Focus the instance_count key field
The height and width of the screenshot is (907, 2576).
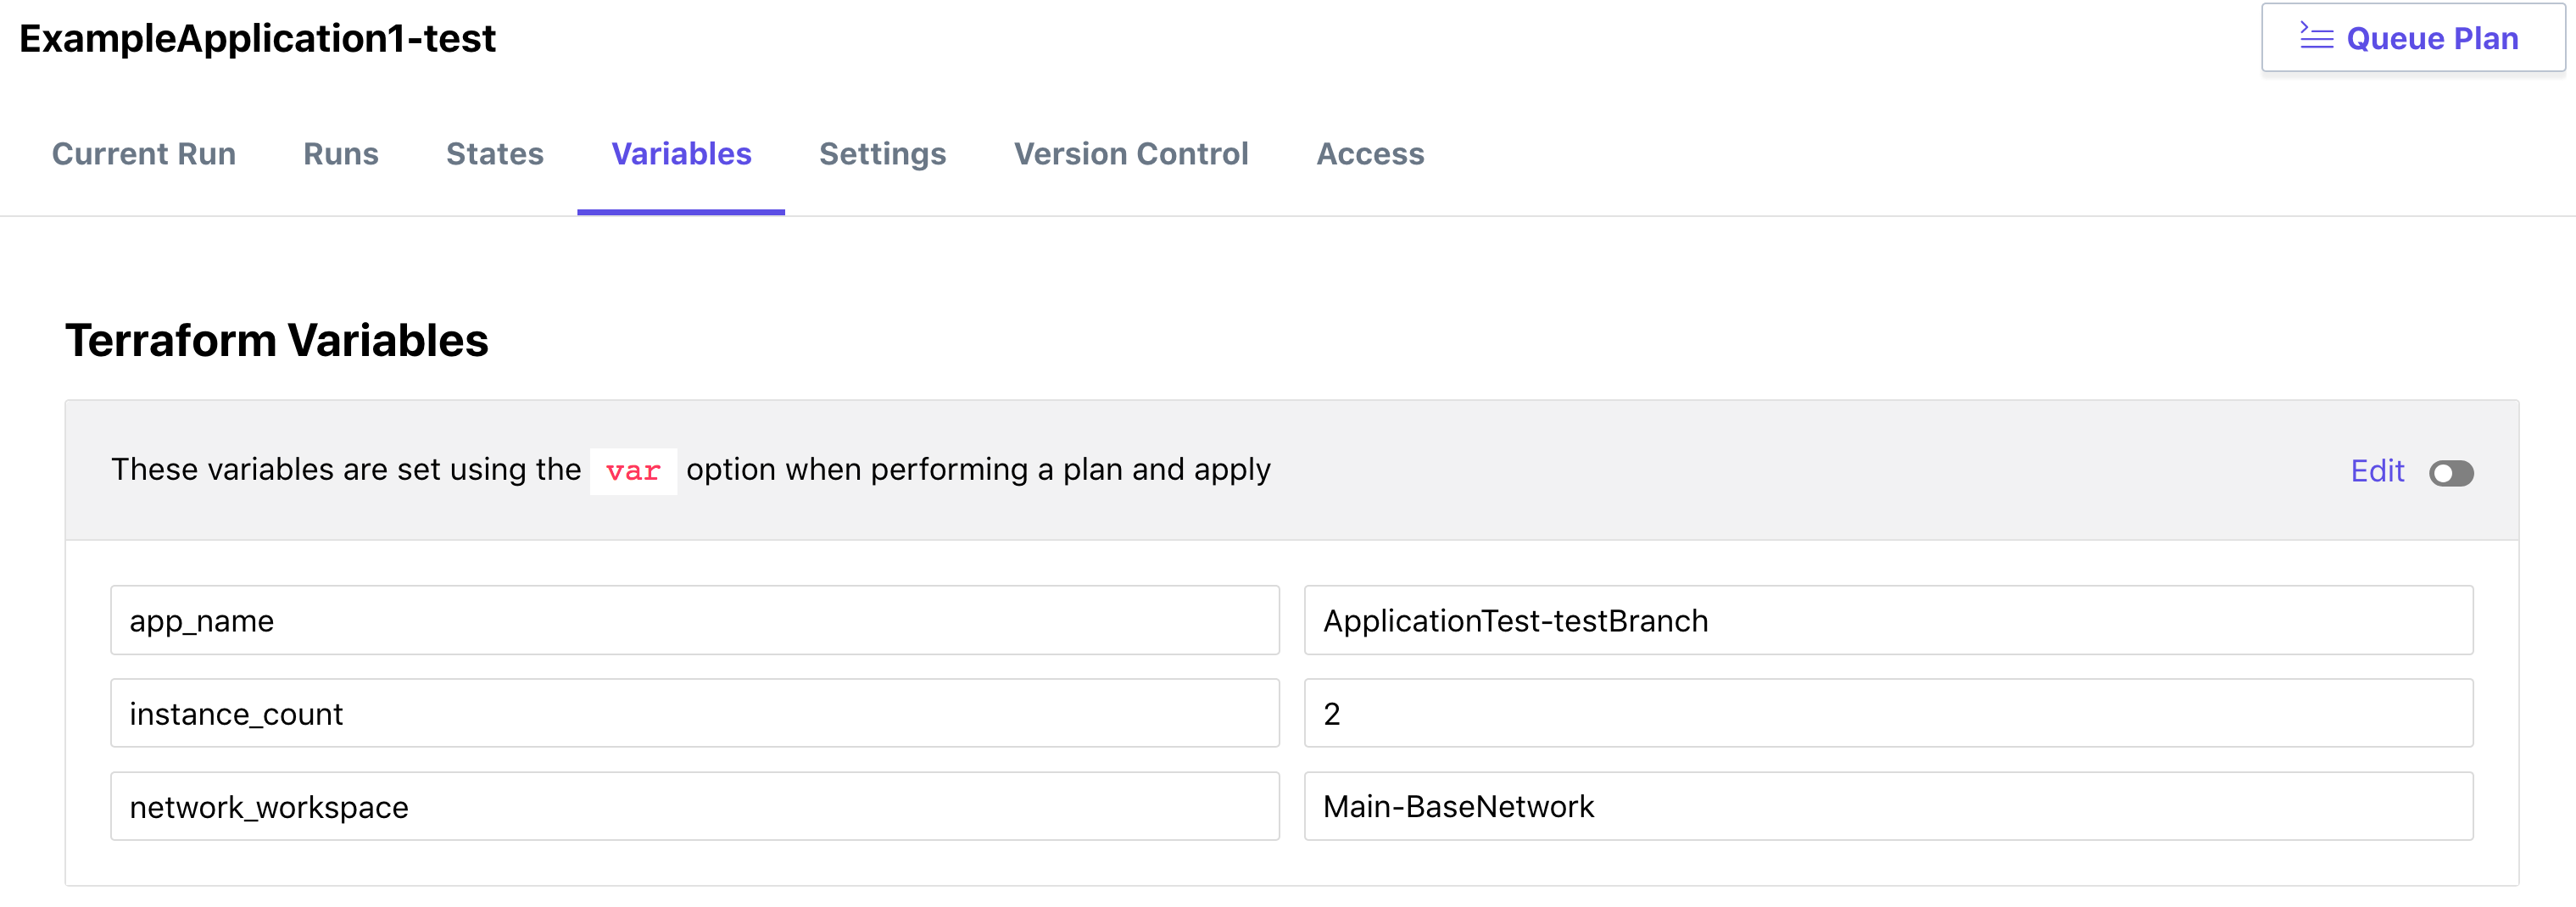coord(695,714)
